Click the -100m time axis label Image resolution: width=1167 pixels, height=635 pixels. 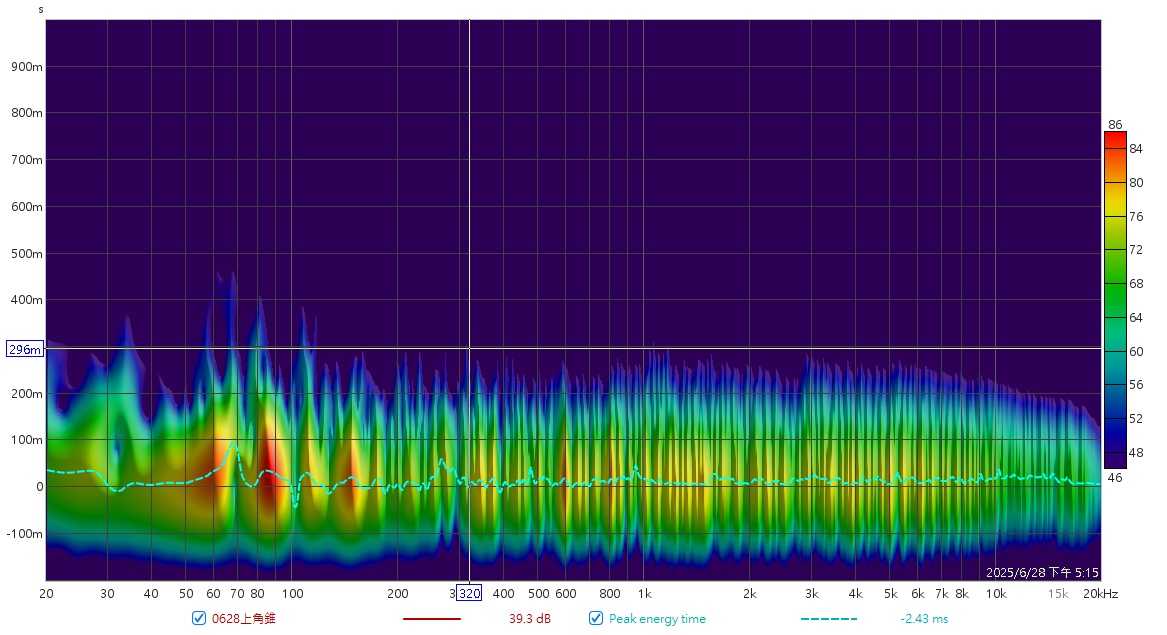[25, 534]
